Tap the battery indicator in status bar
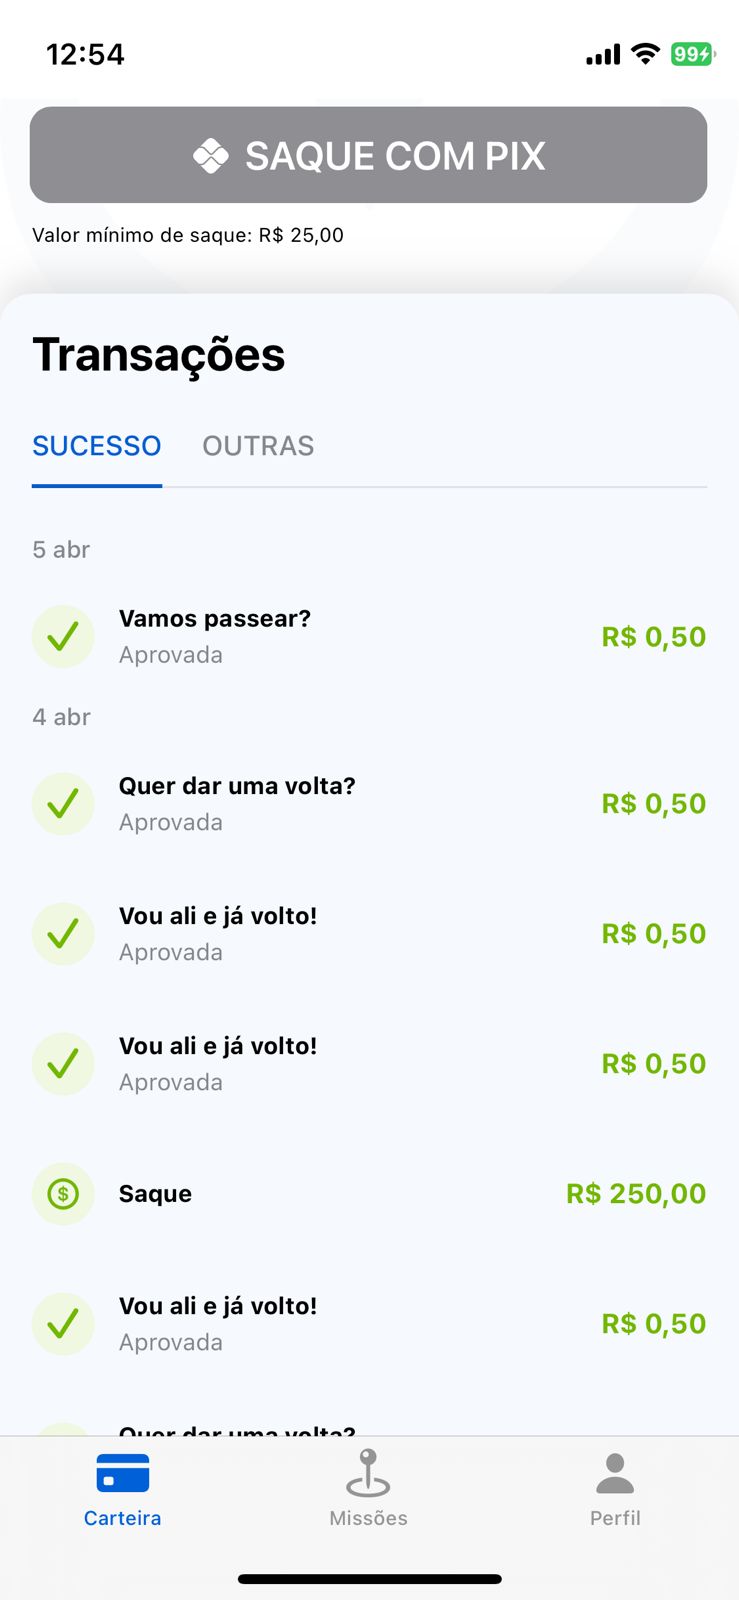 [x=692, y=54]
